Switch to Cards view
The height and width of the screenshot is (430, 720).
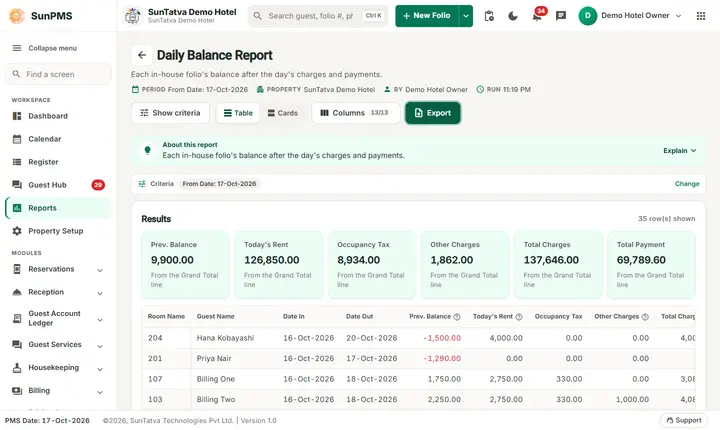[x=283, y=113]
